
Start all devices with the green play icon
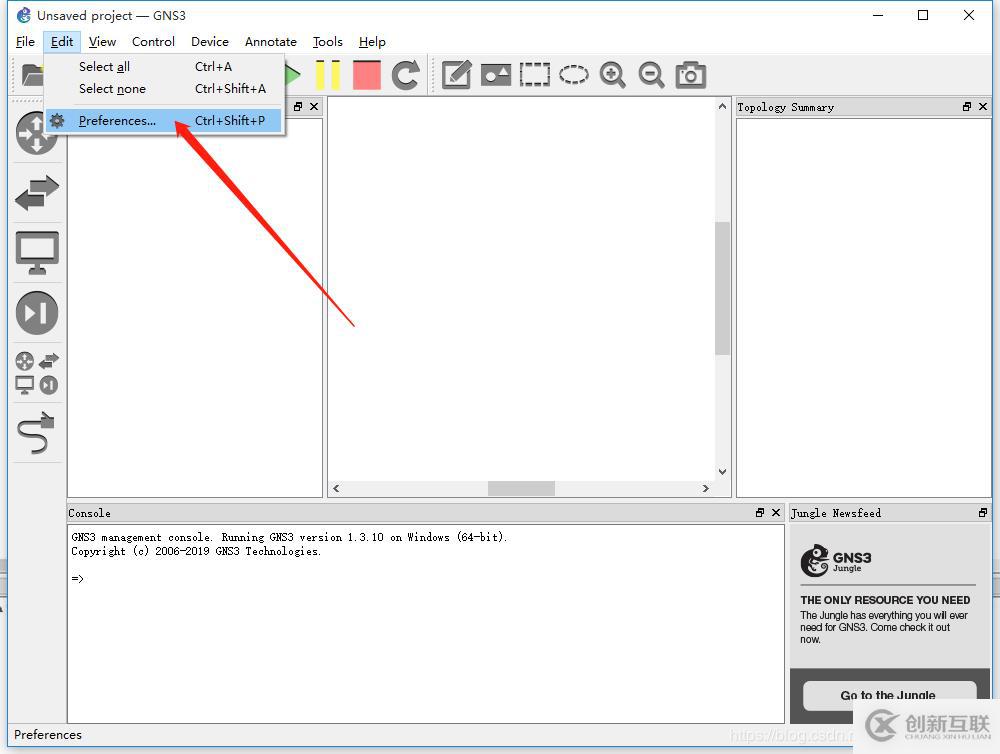point(292,75)
